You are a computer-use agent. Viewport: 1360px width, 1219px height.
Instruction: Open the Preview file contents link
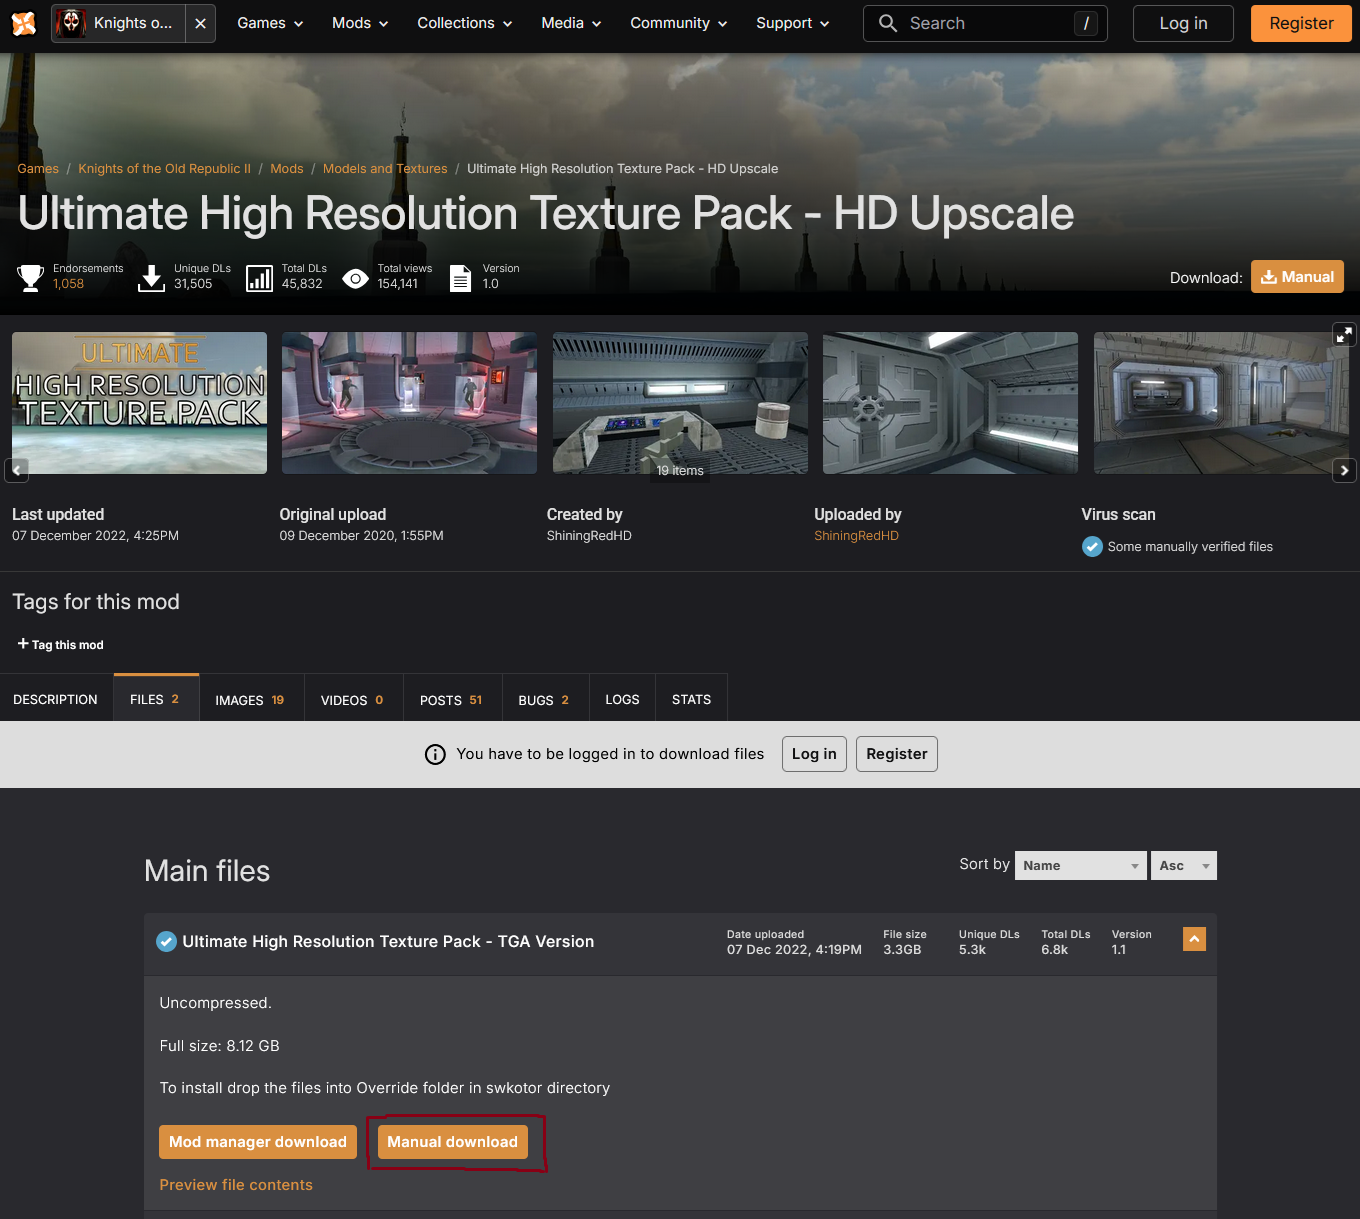tap(236, 1185)
